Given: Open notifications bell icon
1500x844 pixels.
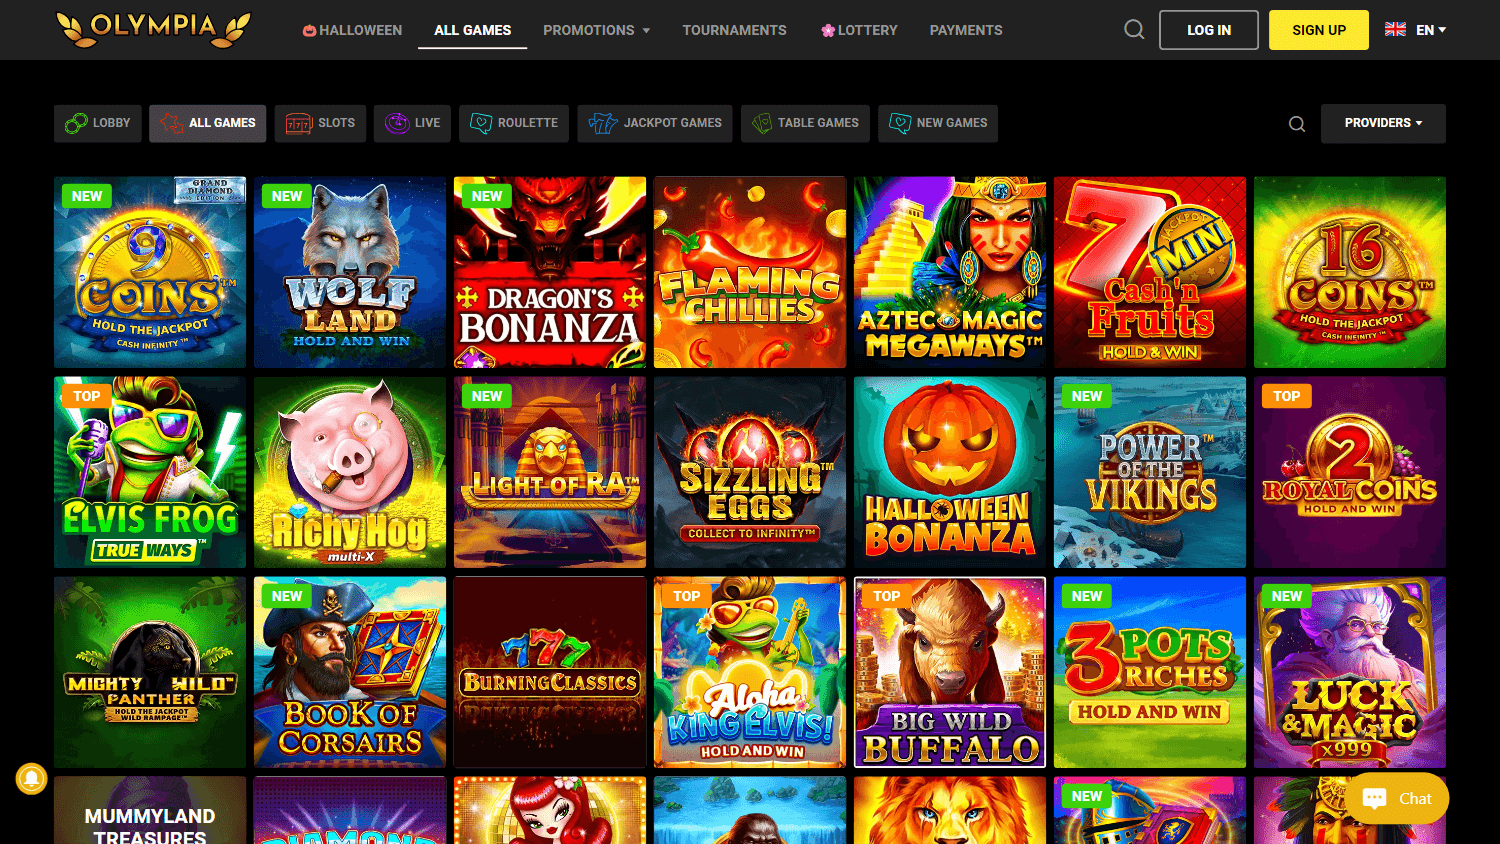Looking at the screenshot, I should (31, 778).
